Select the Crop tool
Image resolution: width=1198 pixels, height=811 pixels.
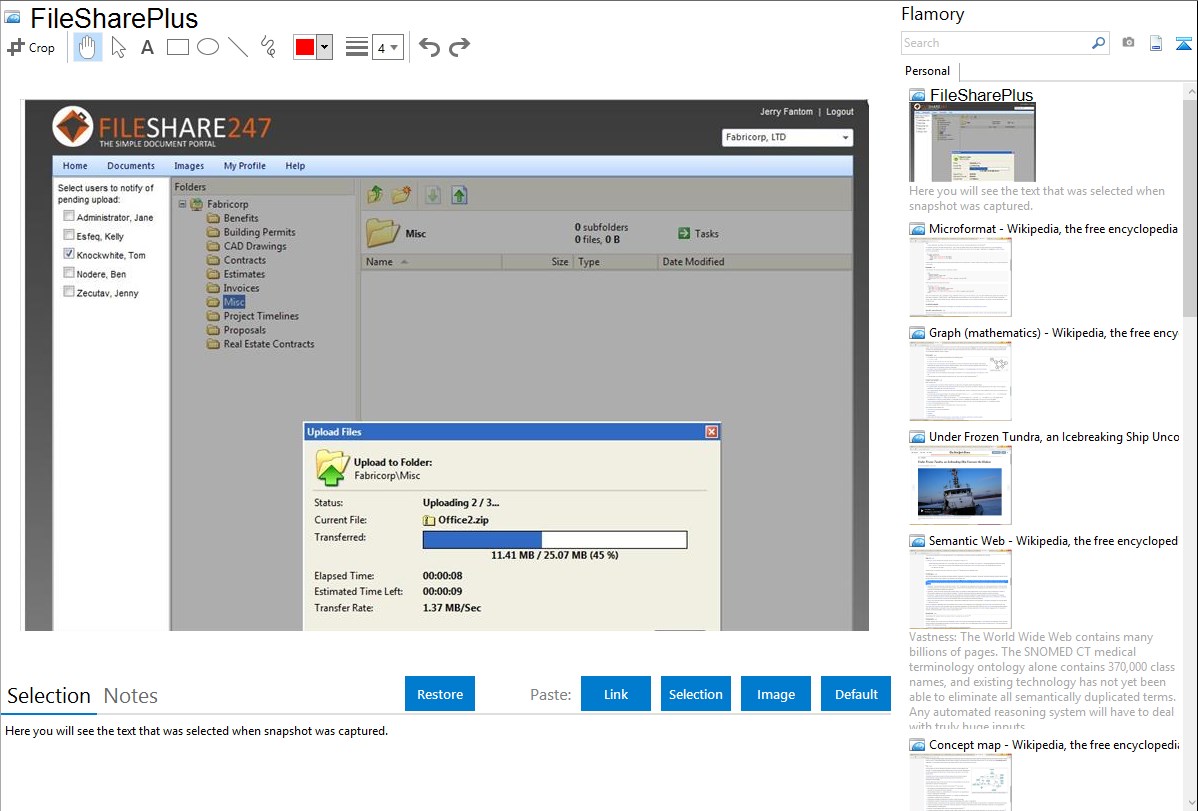(31, 47)
